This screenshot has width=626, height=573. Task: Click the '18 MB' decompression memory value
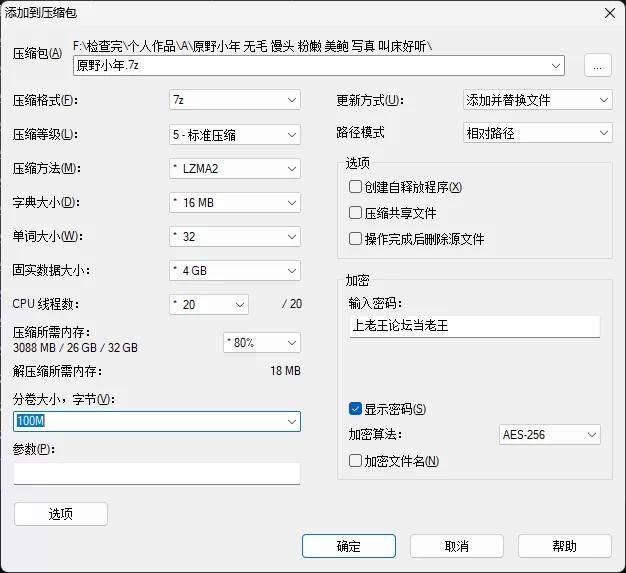coord(285,371)
